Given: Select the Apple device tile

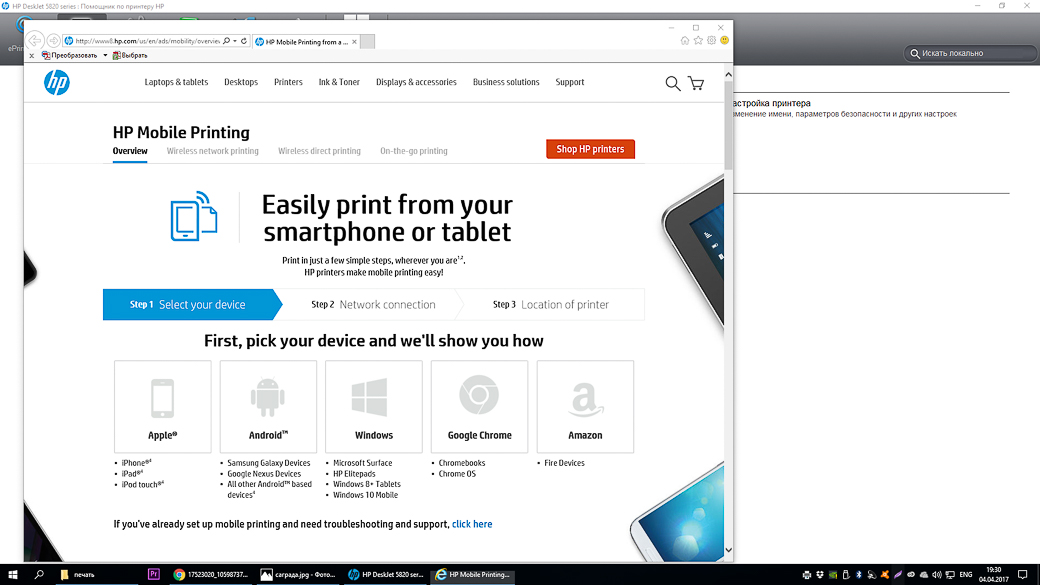Looking at the screenshot, I should pos(162,407).
